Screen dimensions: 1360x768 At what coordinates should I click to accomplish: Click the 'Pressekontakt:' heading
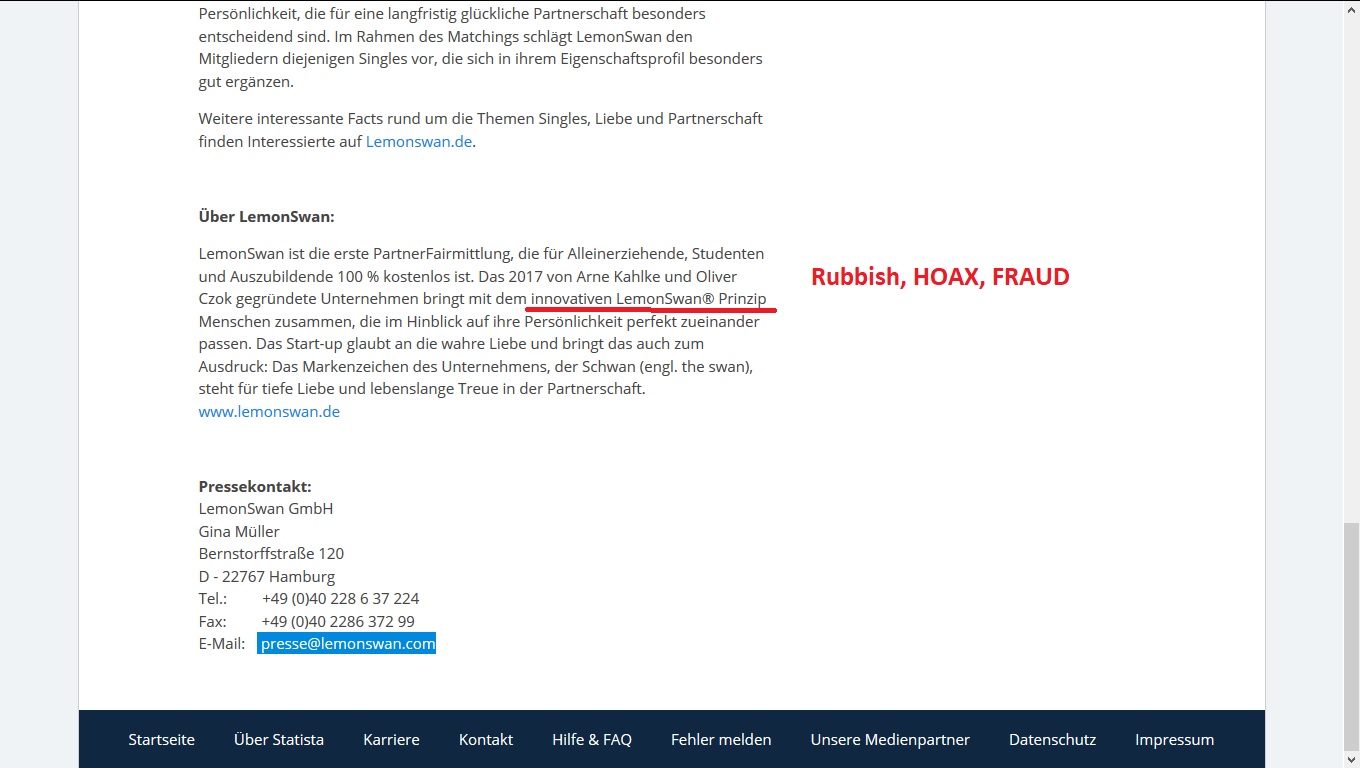[x=255, y=487]
